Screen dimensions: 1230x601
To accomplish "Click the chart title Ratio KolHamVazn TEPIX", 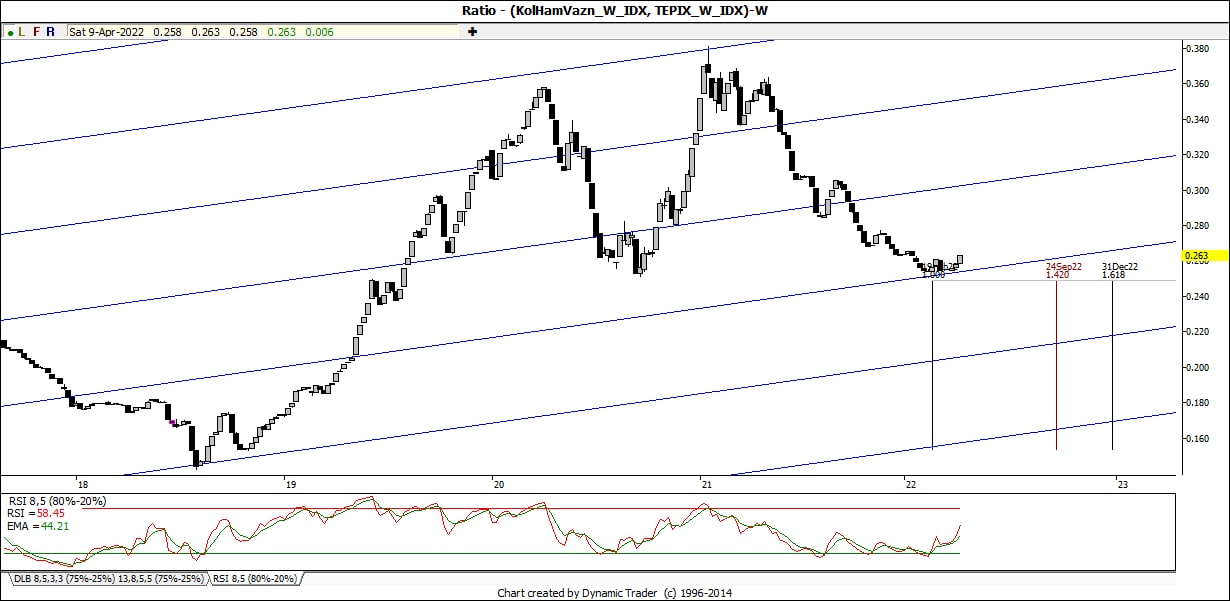I will coord(615,11).
